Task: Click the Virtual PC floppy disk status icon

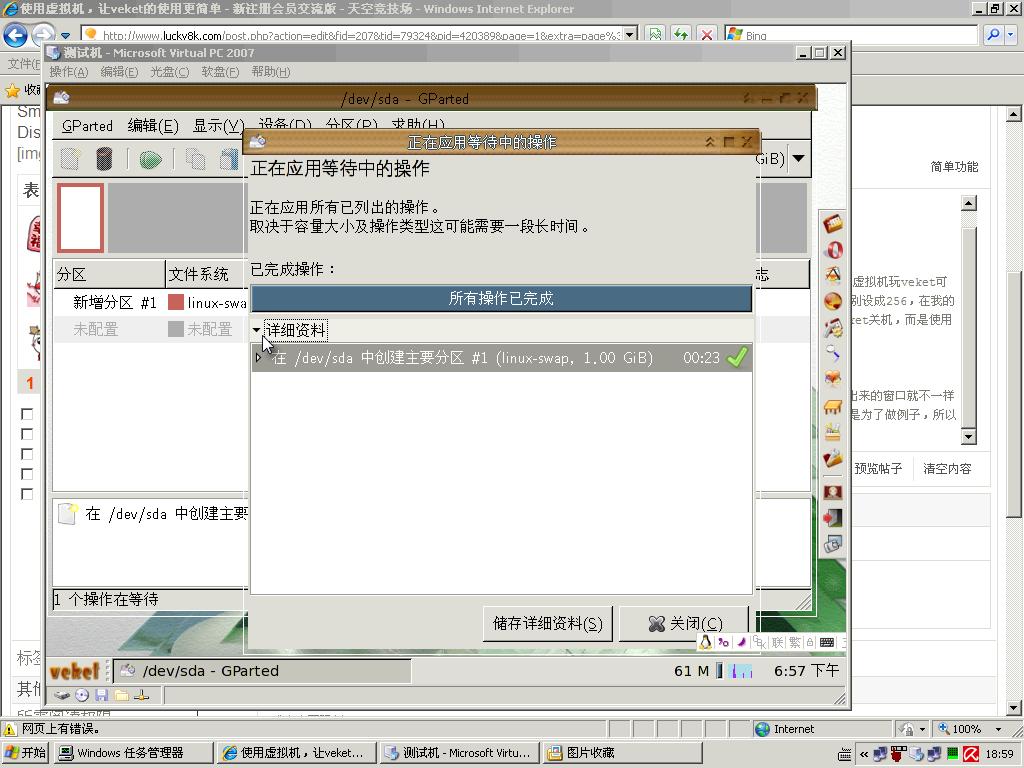Action: [101, 695]
